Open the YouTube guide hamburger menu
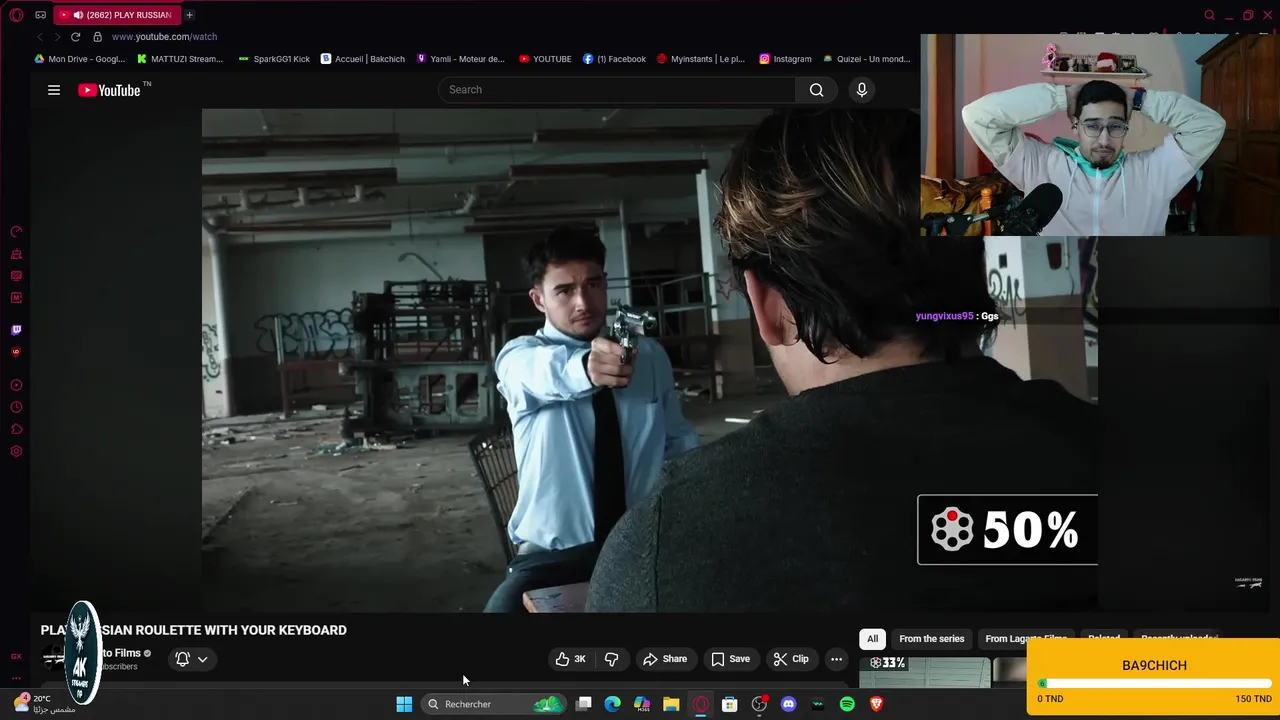This screenshot has width=1280, height=720. click(x=54, y=90)
